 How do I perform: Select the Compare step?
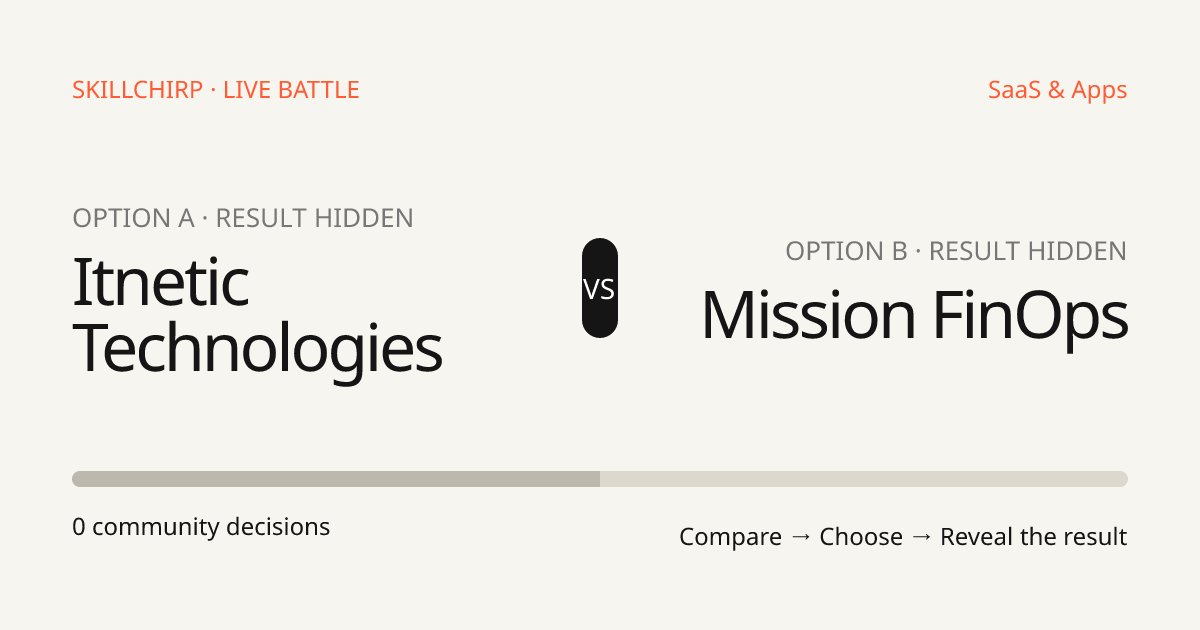pos(730,537)
